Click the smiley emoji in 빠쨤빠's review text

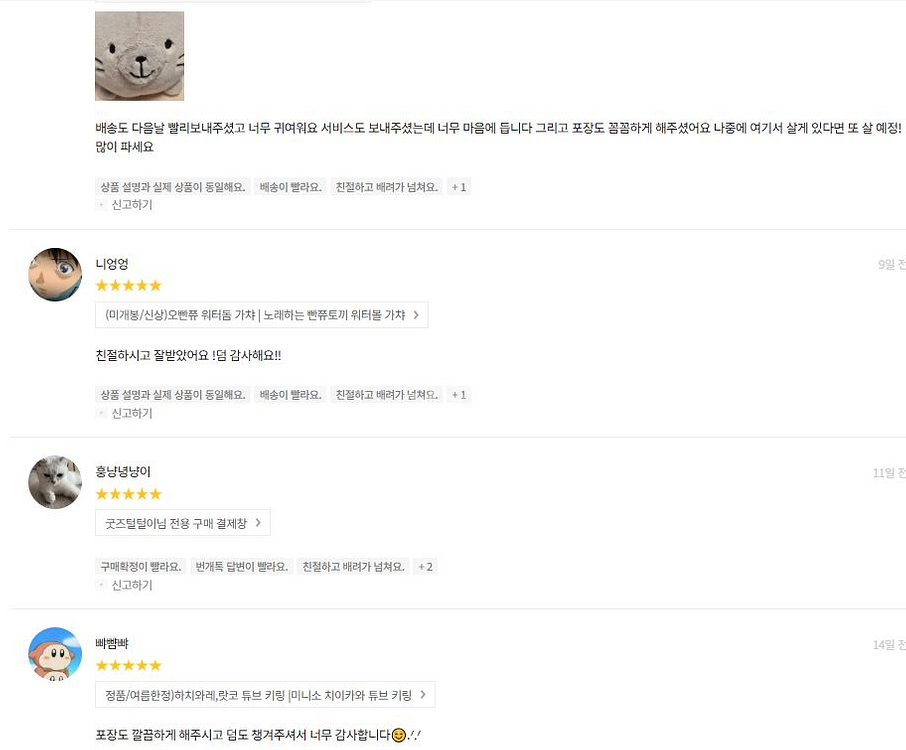tap(398, 734)
